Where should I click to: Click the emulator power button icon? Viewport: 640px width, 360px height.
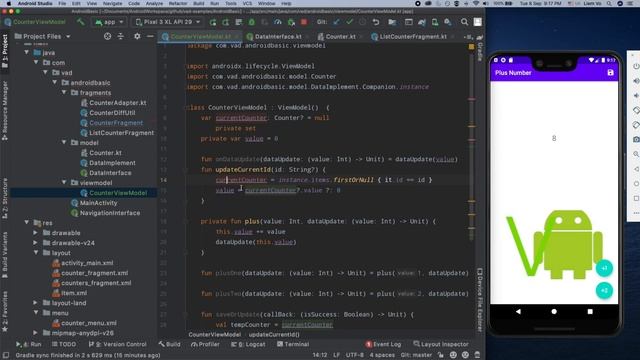tap(636, 66)
